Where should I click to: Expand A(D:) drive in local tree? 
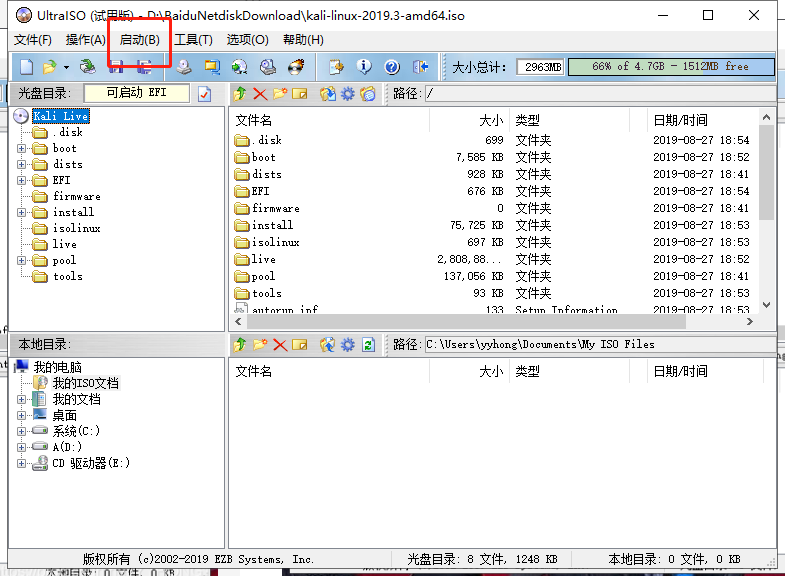pyautogui.click(x=22, y=447)
